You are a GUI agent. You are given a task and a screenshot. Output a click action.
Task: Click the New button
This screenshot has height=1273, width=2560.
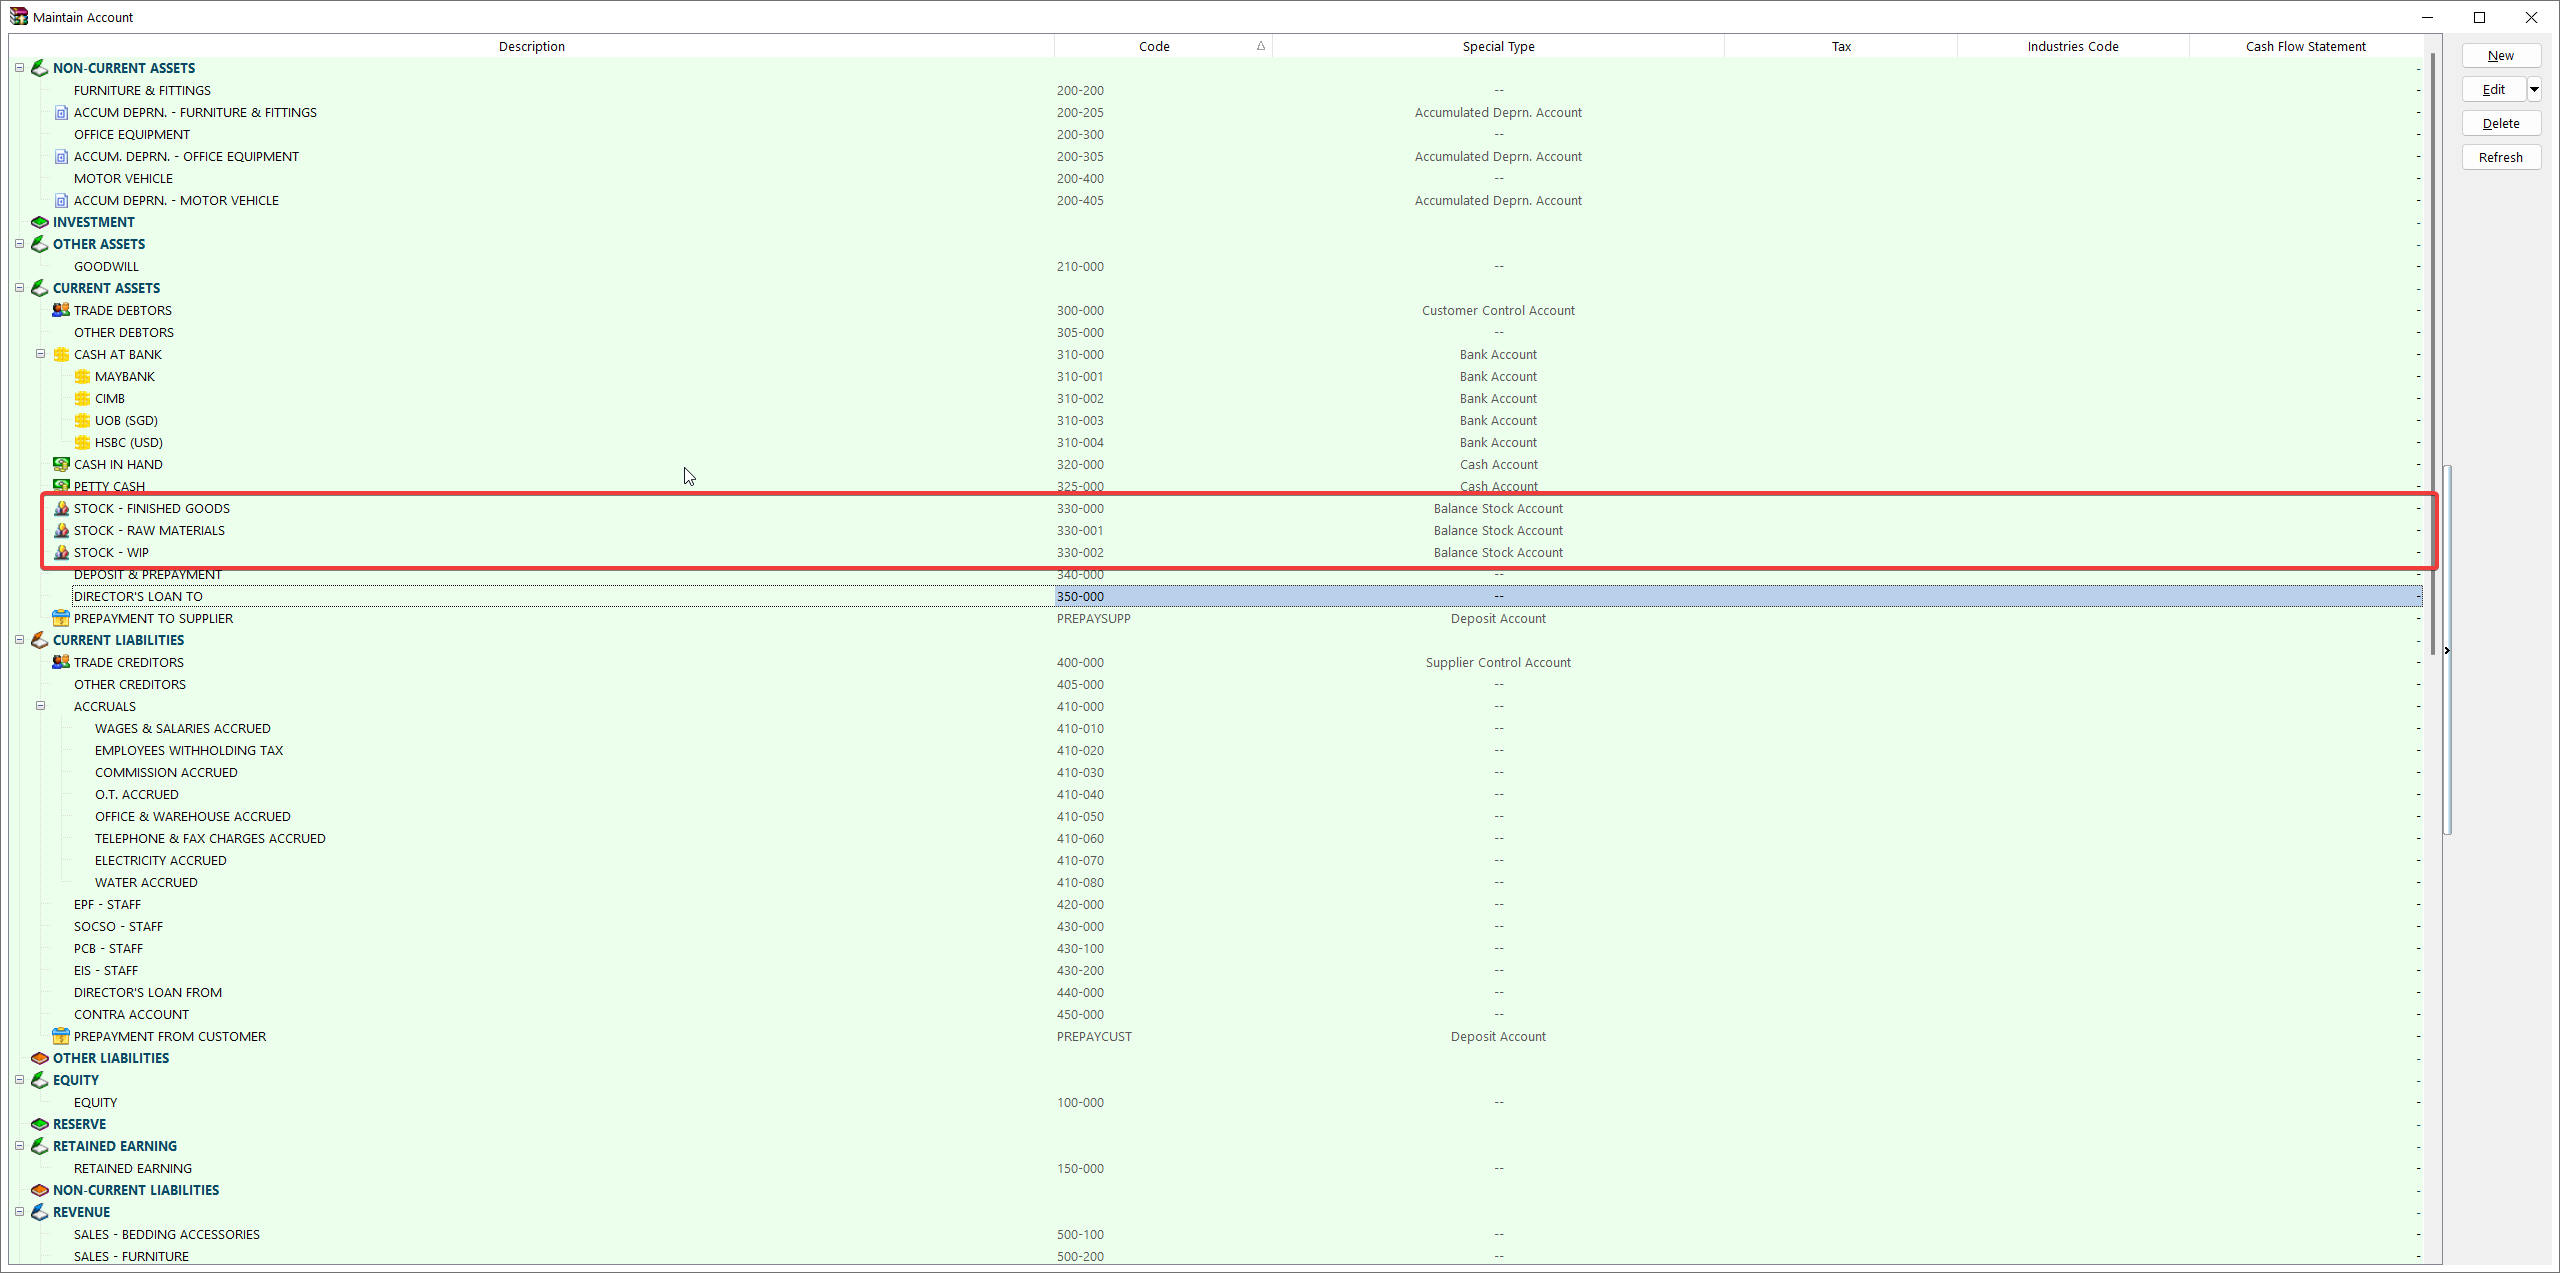point(2500,55)
